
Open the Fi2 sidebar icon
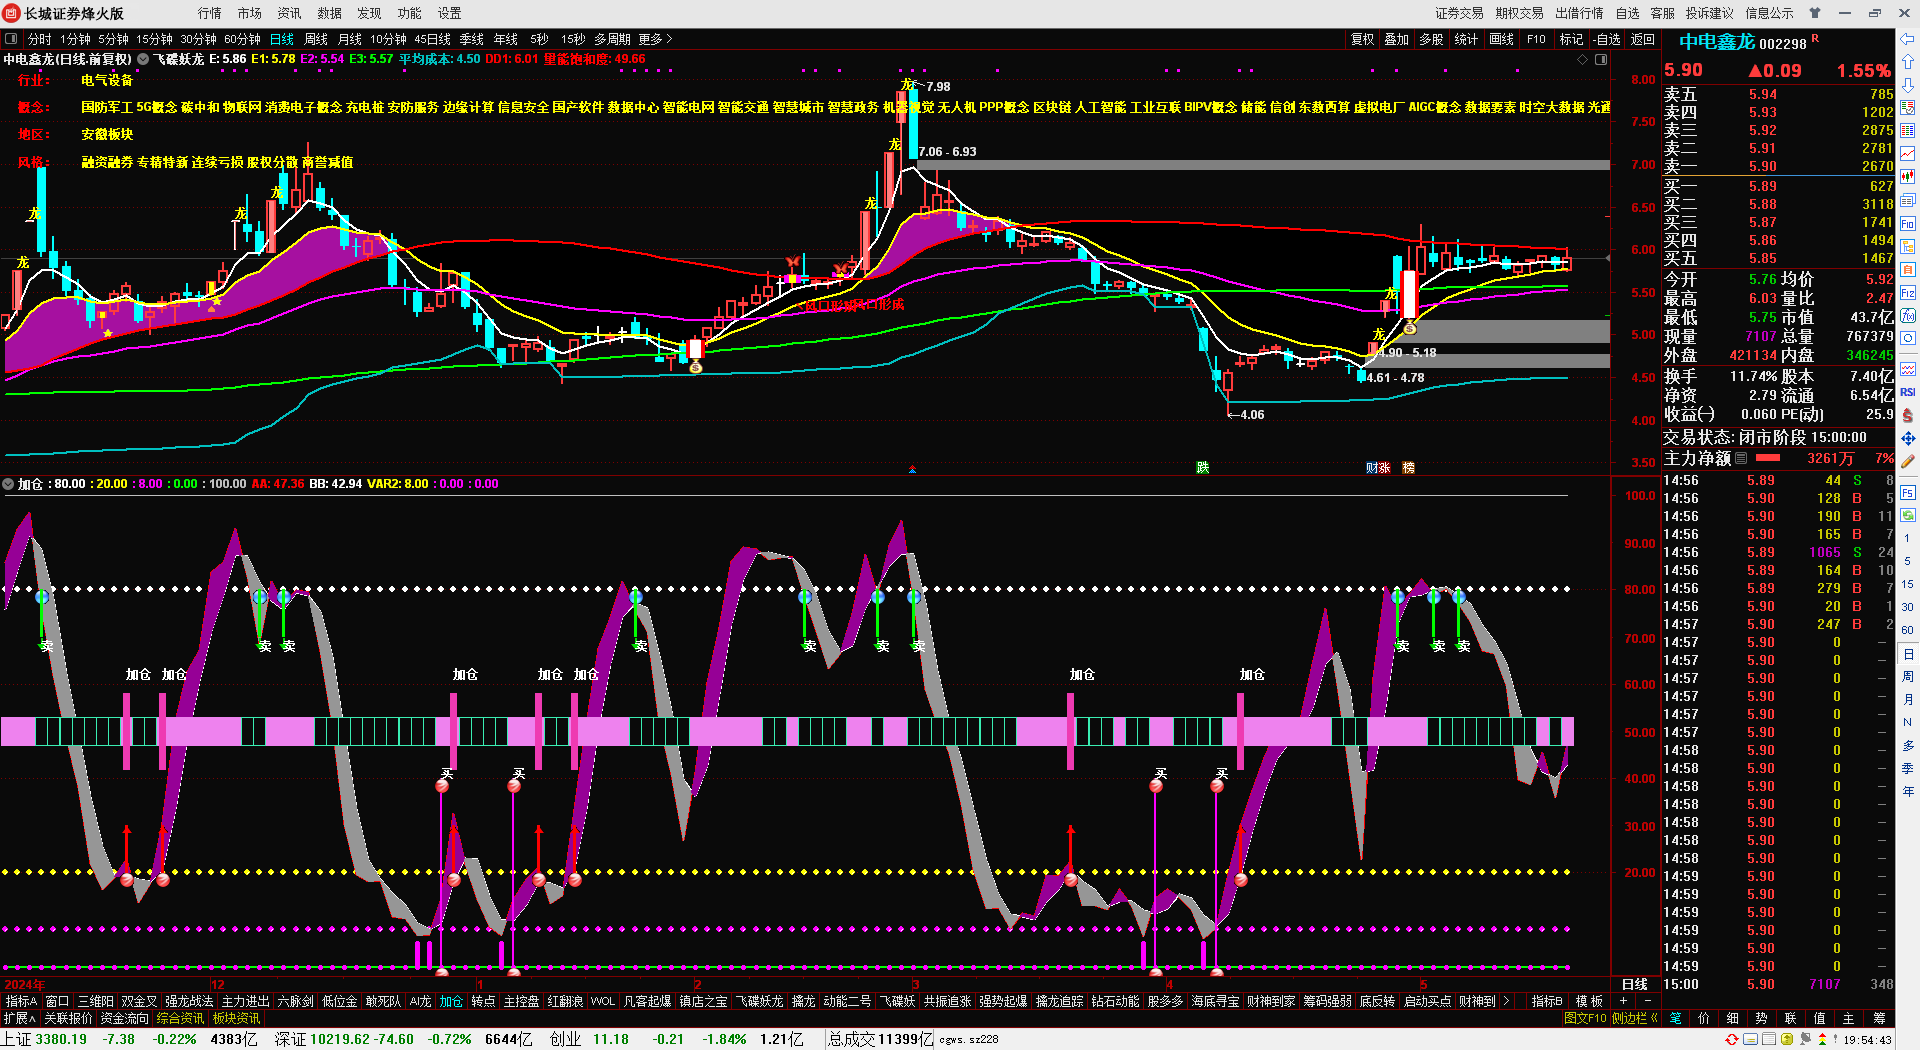pyautogui.click(x=1908, y=293)
